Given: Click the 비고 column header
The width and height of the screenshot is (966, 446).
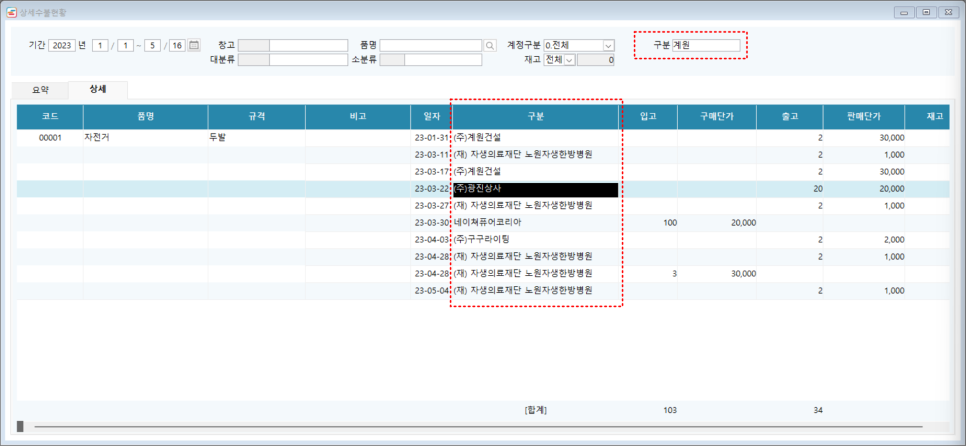Looking at the screenshot, I should pos(358,116).
